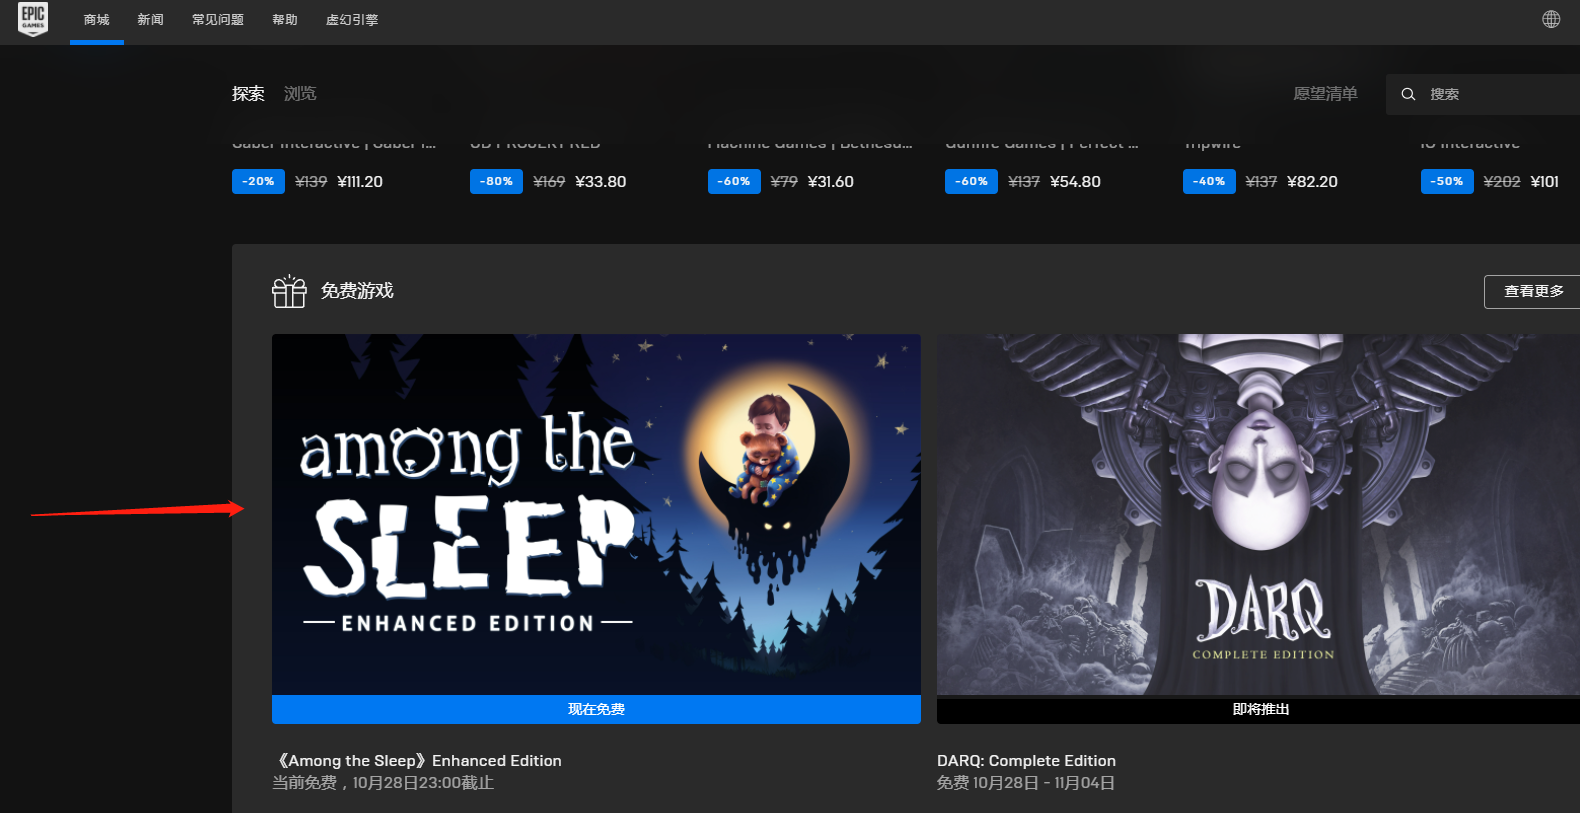Image resolution: width=1580 pixels, height=813 pixels.
Task: Open the 商城 store tab
Action: [97, 20]
